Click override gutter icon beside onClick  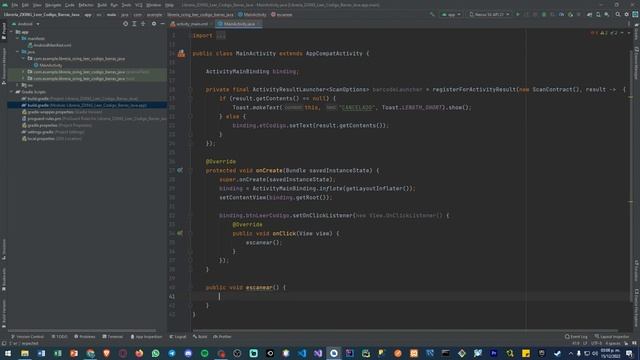180,233
